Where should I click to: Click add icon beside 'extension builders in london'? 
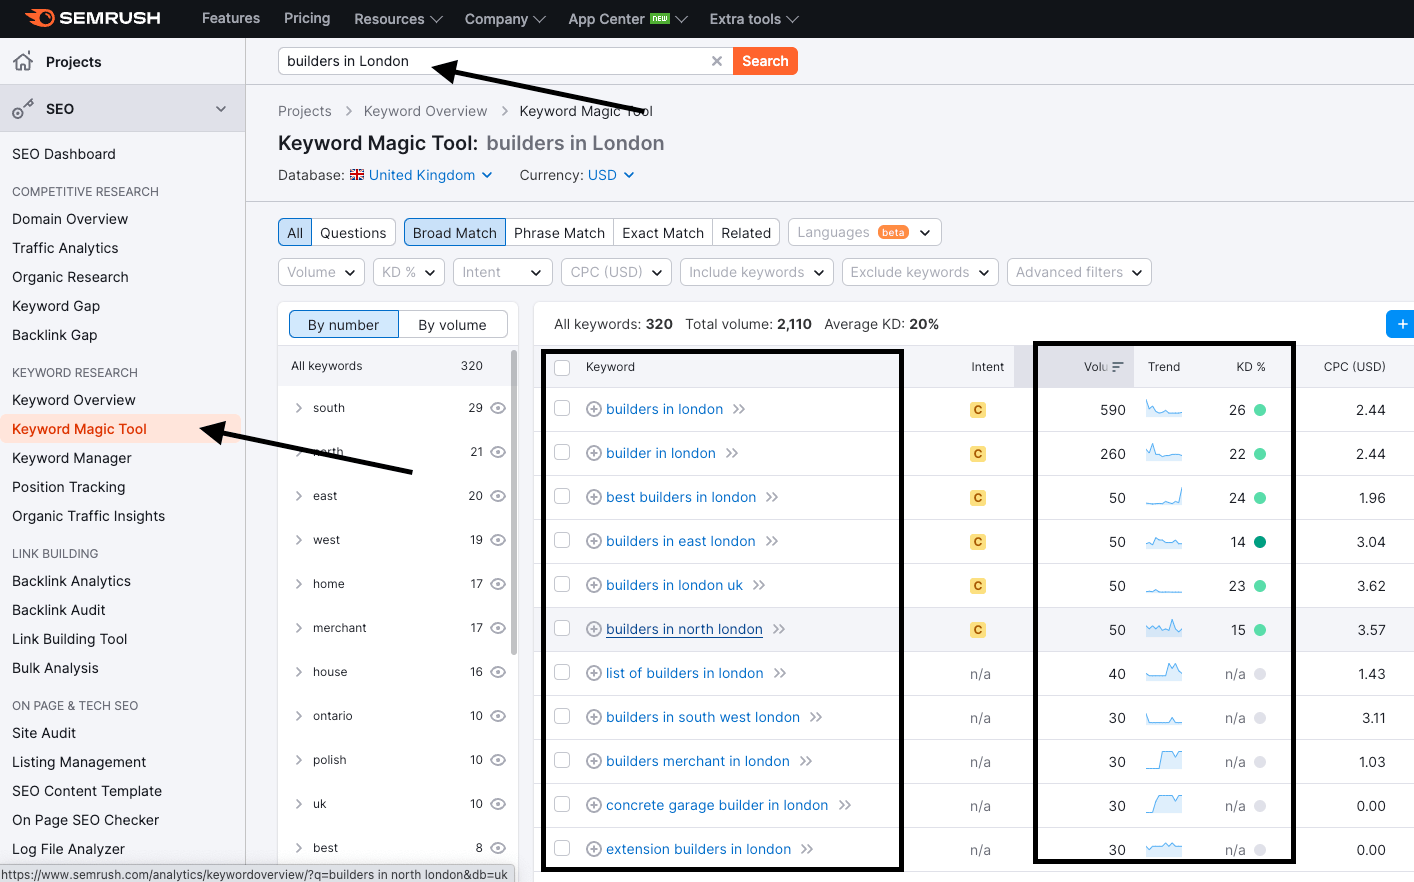click(x=593, y=849)
